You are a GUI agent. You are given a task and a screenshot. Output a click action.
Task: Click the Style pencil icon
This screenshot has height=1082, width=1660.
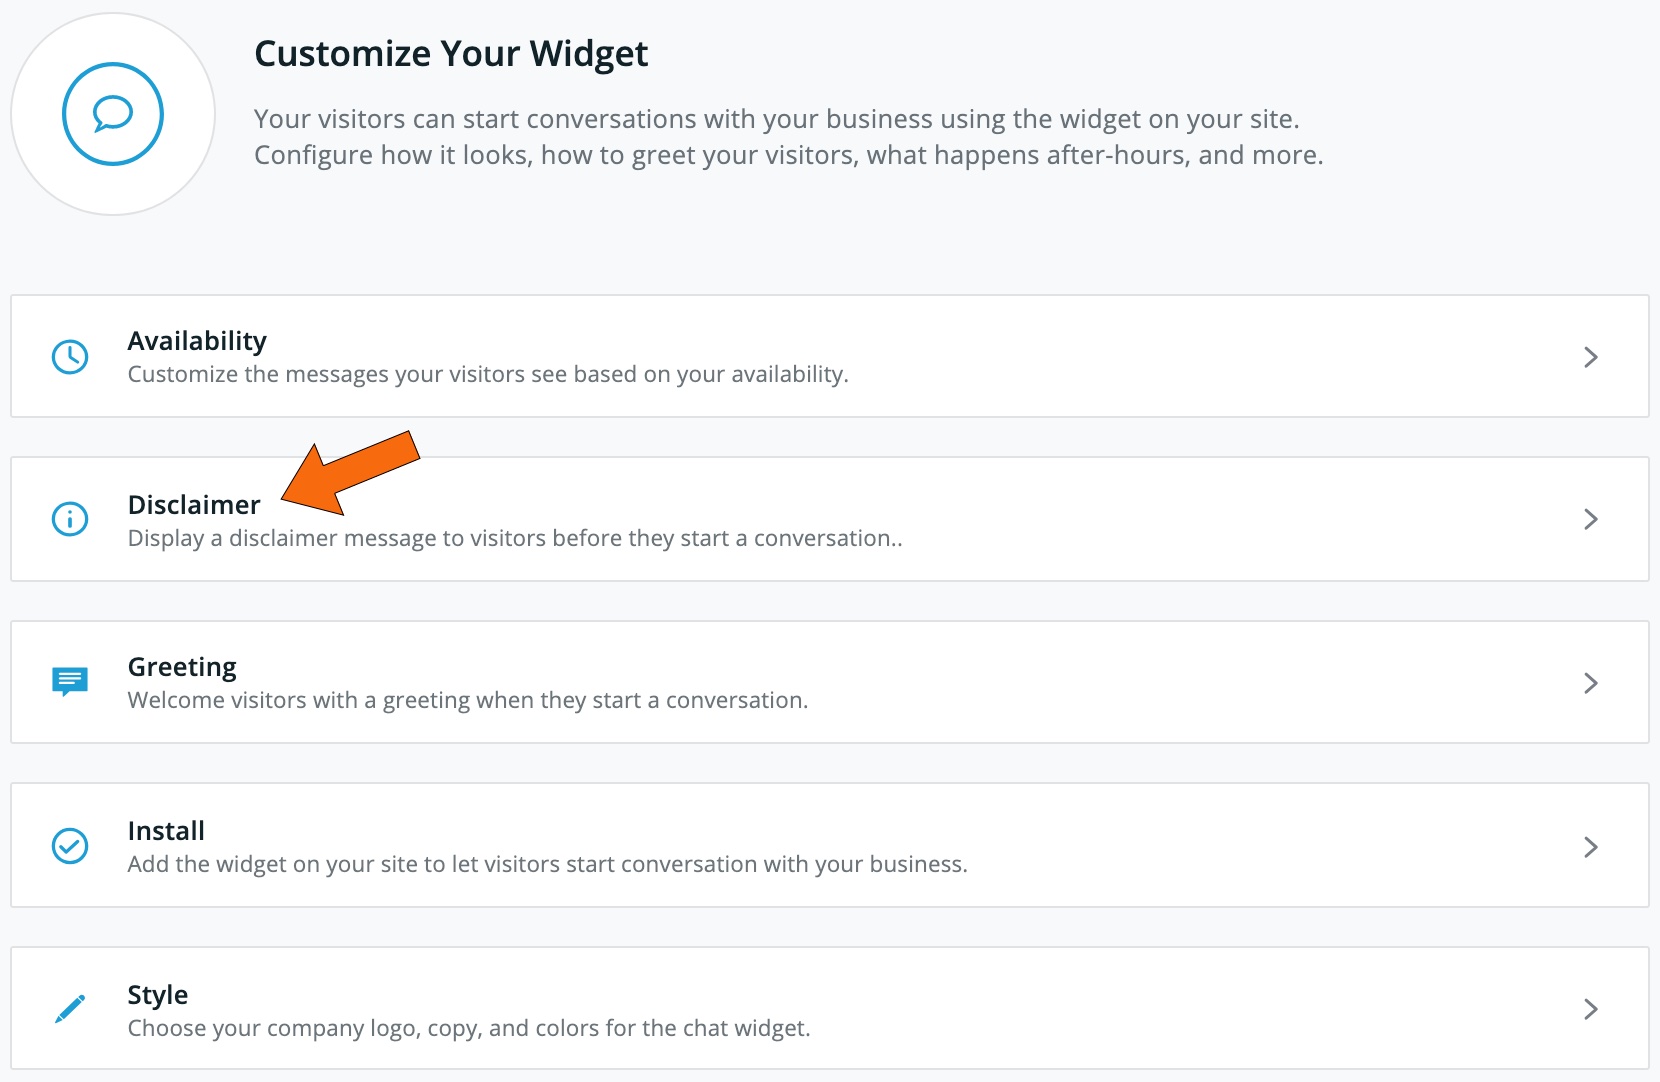(x=70, y=1009)
